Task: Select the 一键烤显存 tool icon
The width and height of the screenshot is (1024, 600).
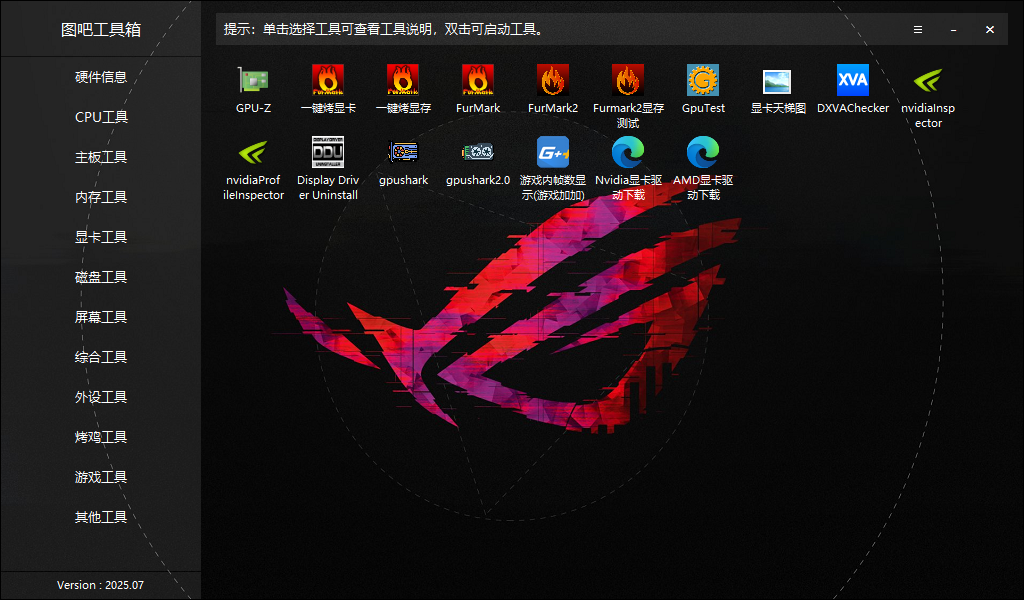Action: (x=403, y=80)
